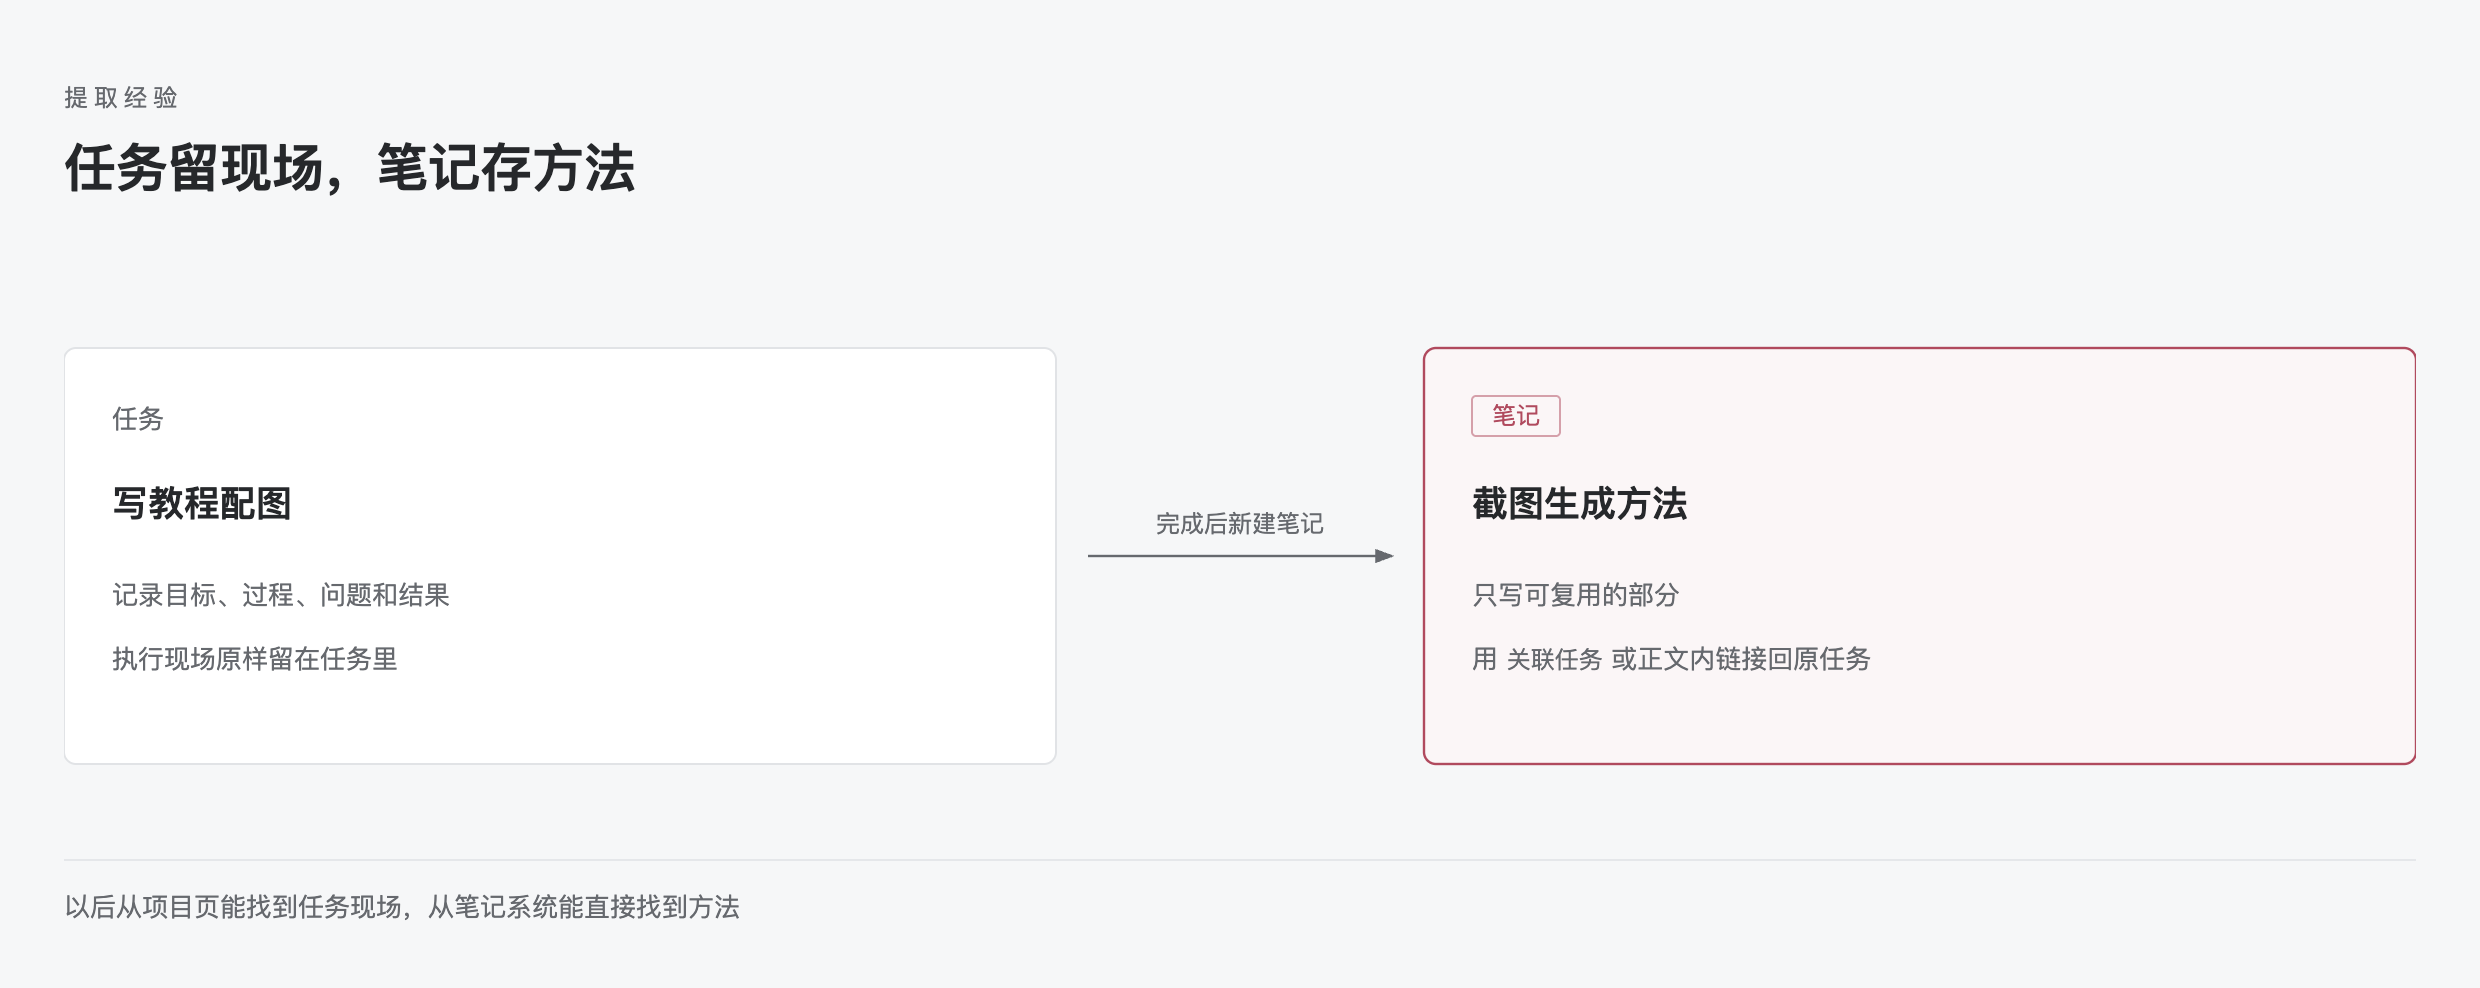
Task: Click the line 执行现场原样留在任务里
Action: tap(255, 659)
